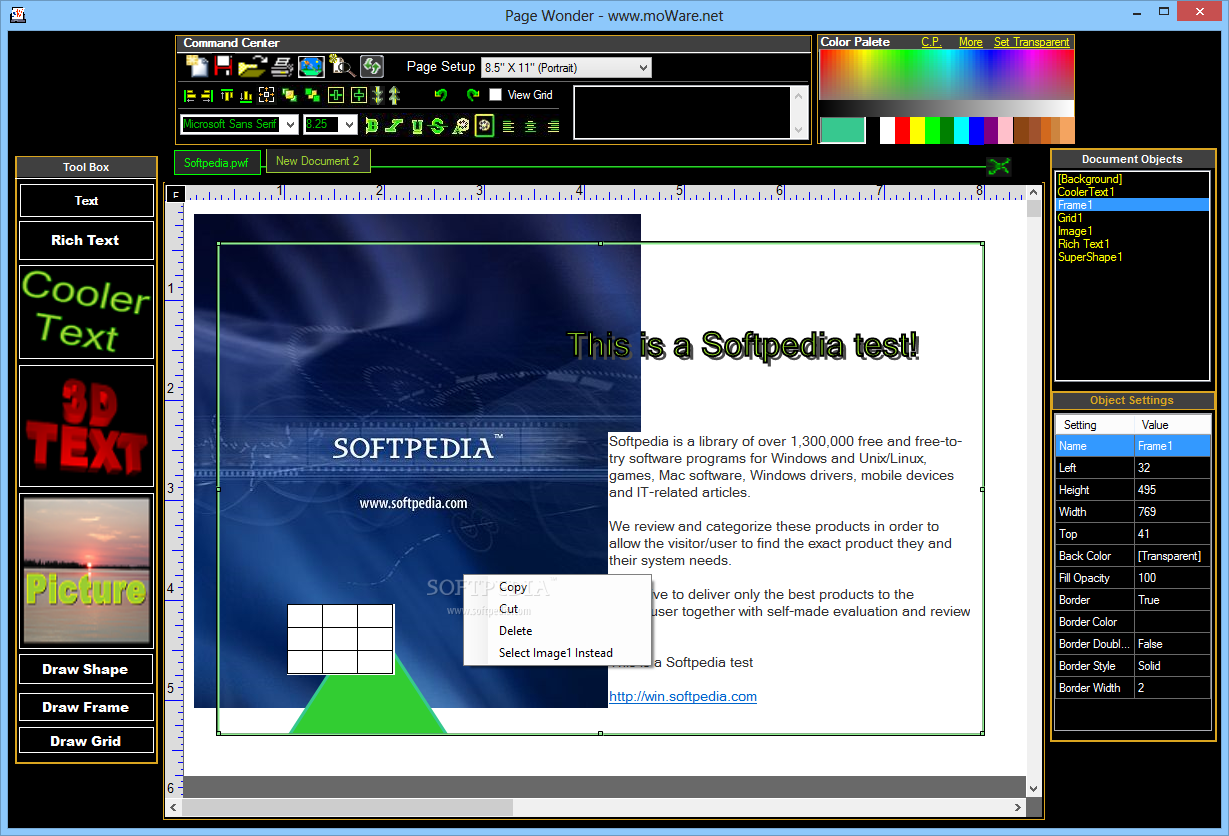1229x836 pixels.
Task: Send selected object to back icon
Action: click(312, 95)
